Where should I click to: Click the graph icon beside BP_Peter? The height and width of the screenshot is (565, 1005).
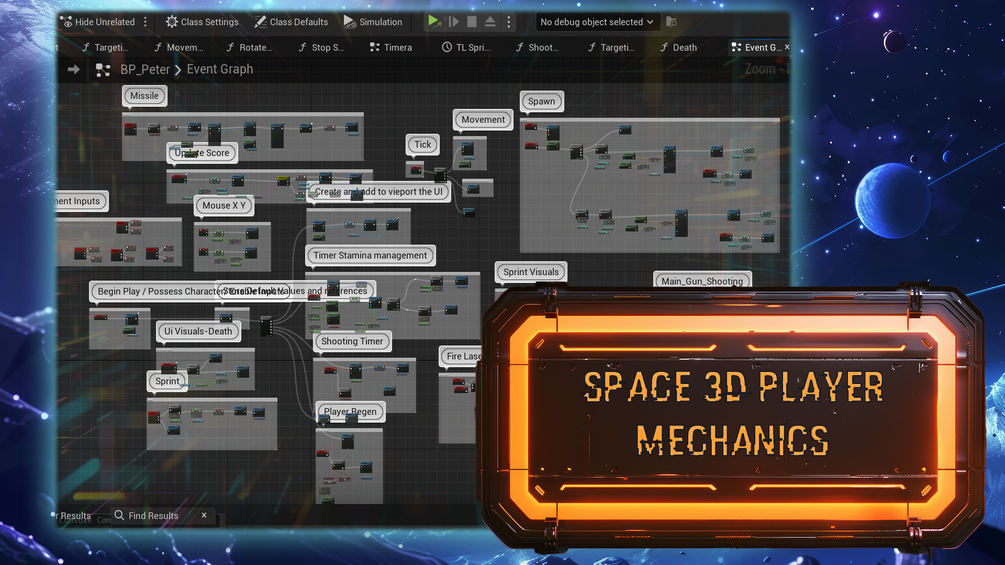point(103,70)
